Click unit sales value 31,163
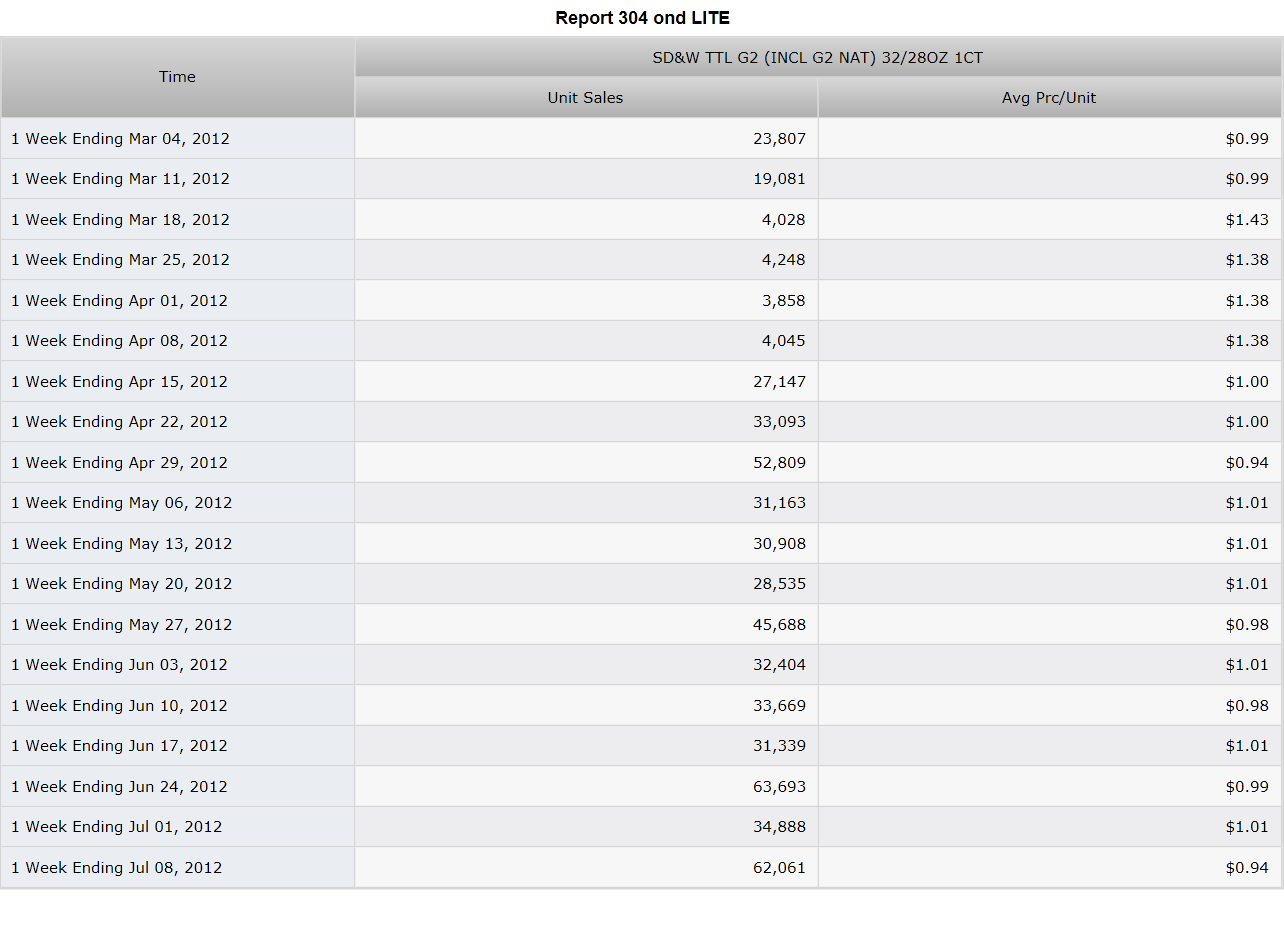This screenshot has height=946, width=1284. click(779, 503)
